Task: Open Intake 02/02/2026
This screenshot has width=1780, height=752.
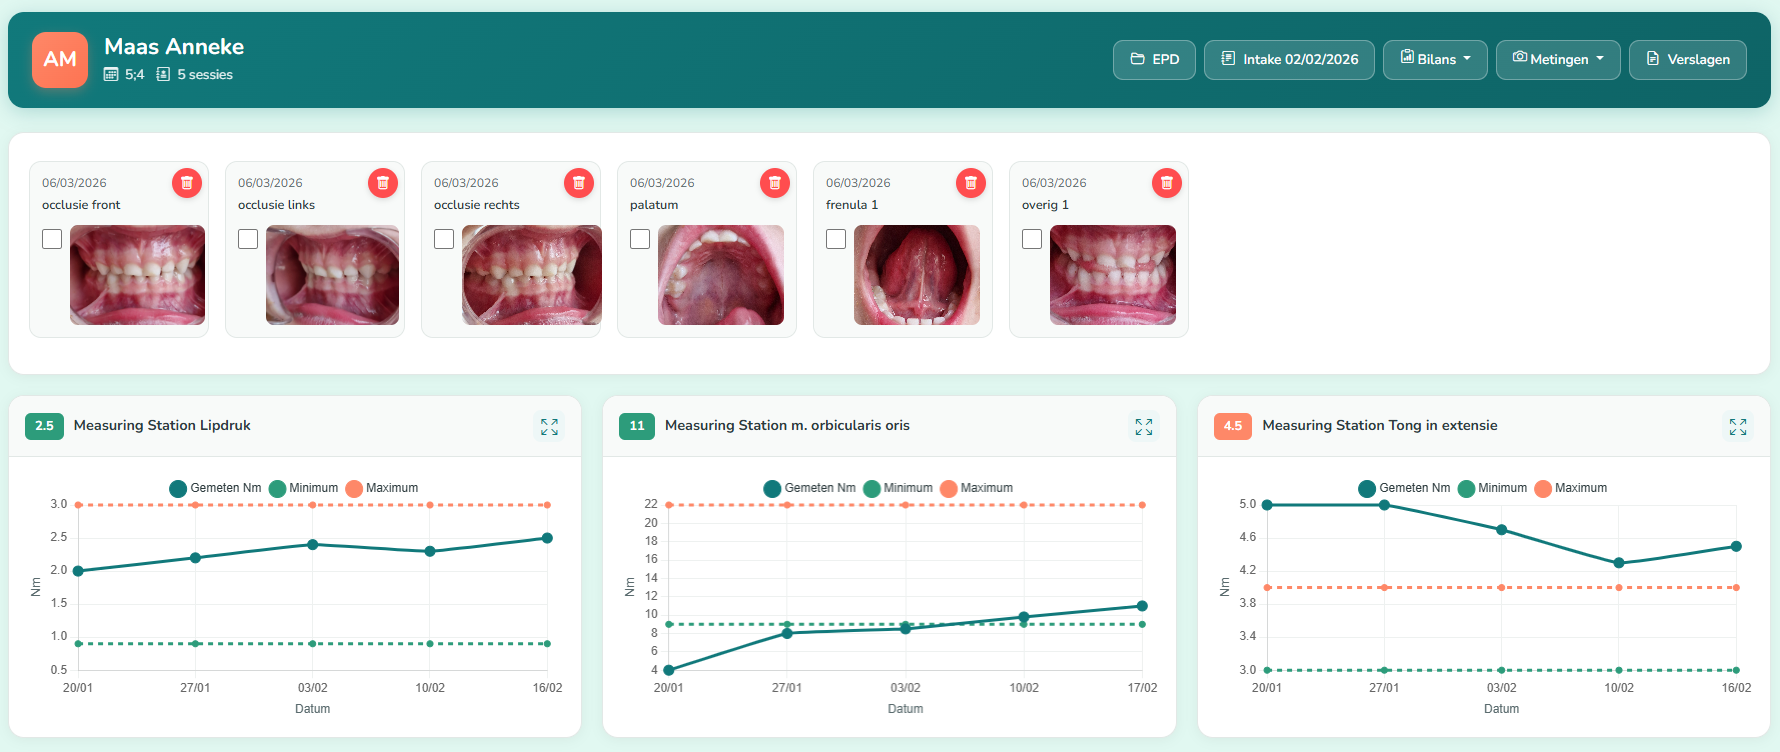Action: pos(1289,60)
